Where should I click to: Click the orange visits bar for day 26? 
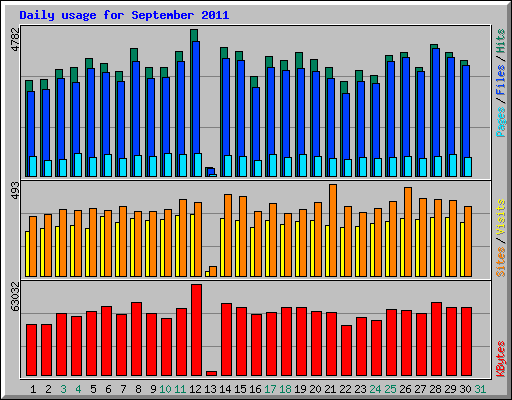click(408, 232)
